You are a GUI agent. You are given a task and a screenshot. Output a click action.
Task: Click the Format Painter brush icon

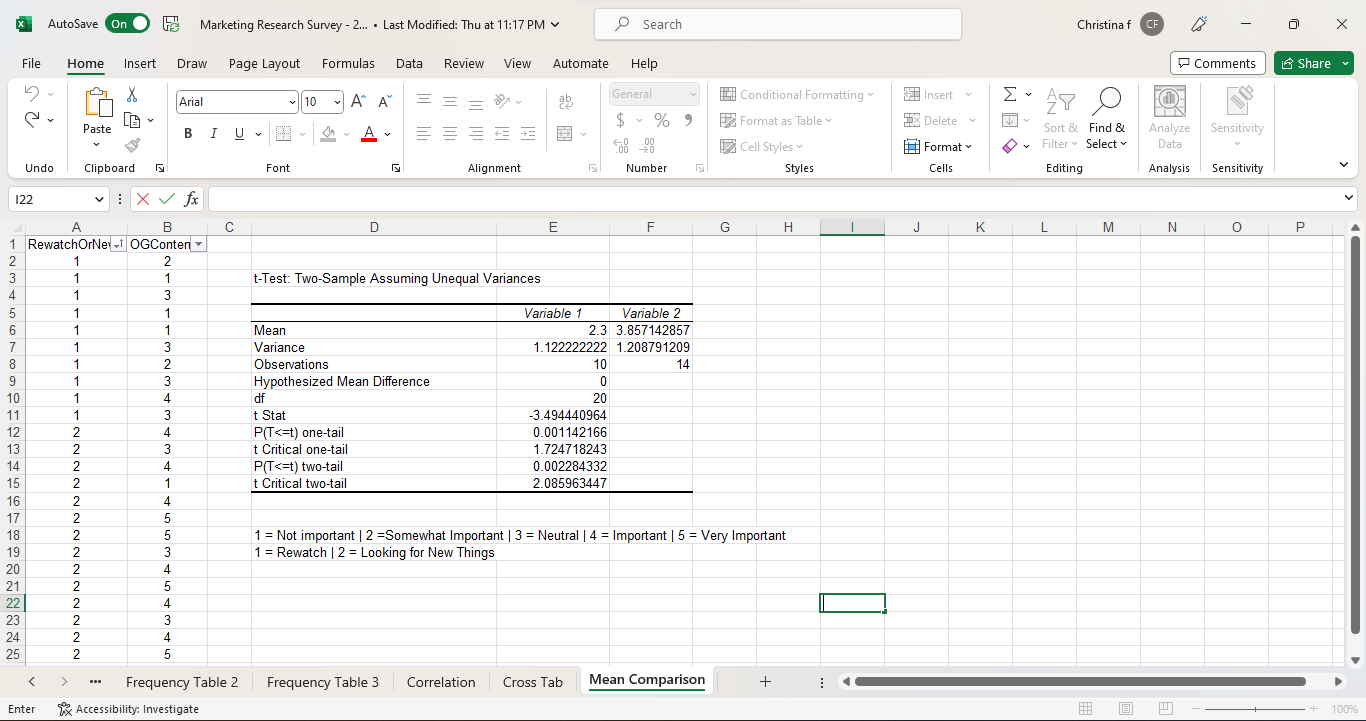[x=132, y=145]
